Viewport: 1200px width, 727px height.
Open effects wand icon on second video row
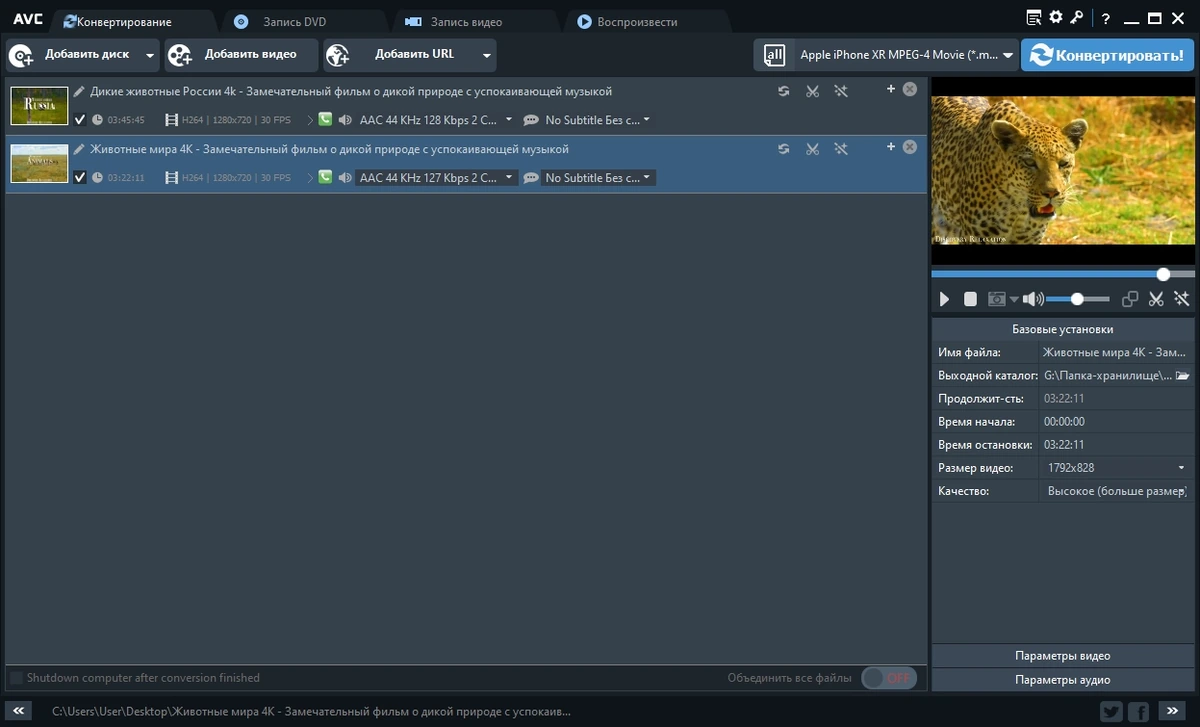(841, 149)
